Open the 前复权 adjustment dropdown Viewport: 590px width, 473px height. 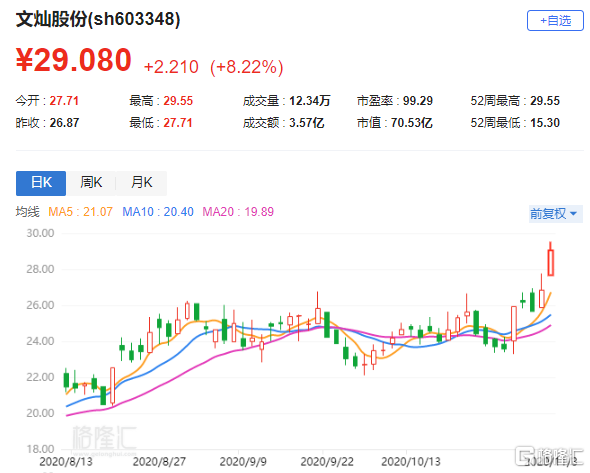(x=555, y=214)
